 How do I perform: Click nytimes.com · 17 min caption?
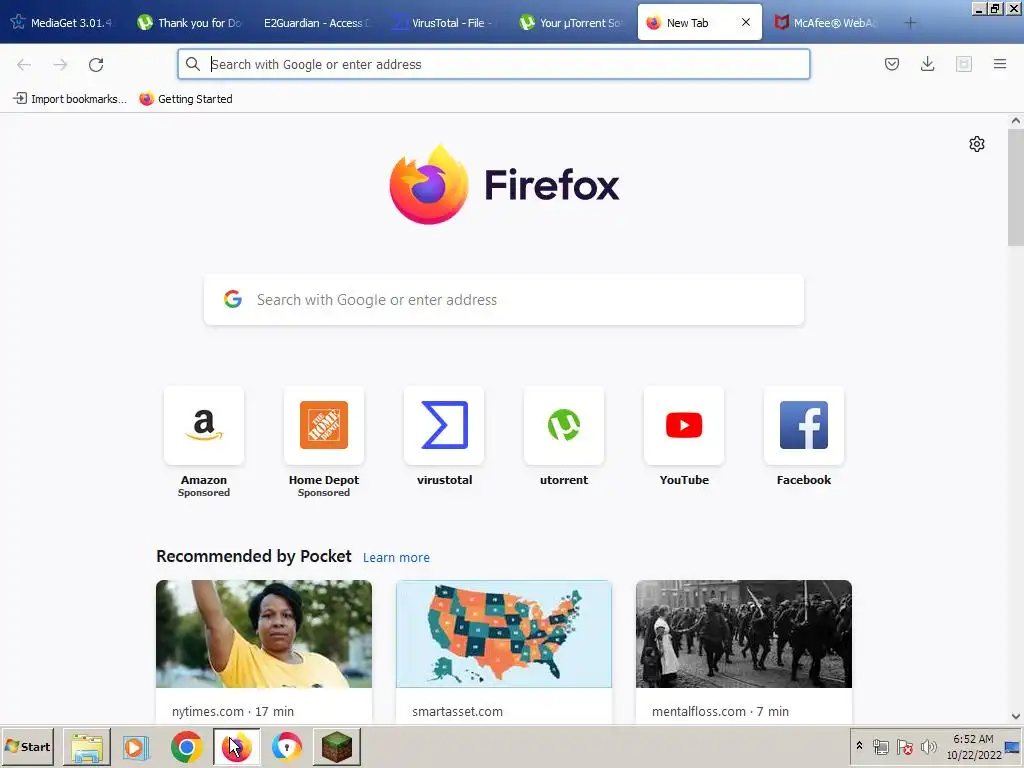pyautogui.click(x=232, y=711)
